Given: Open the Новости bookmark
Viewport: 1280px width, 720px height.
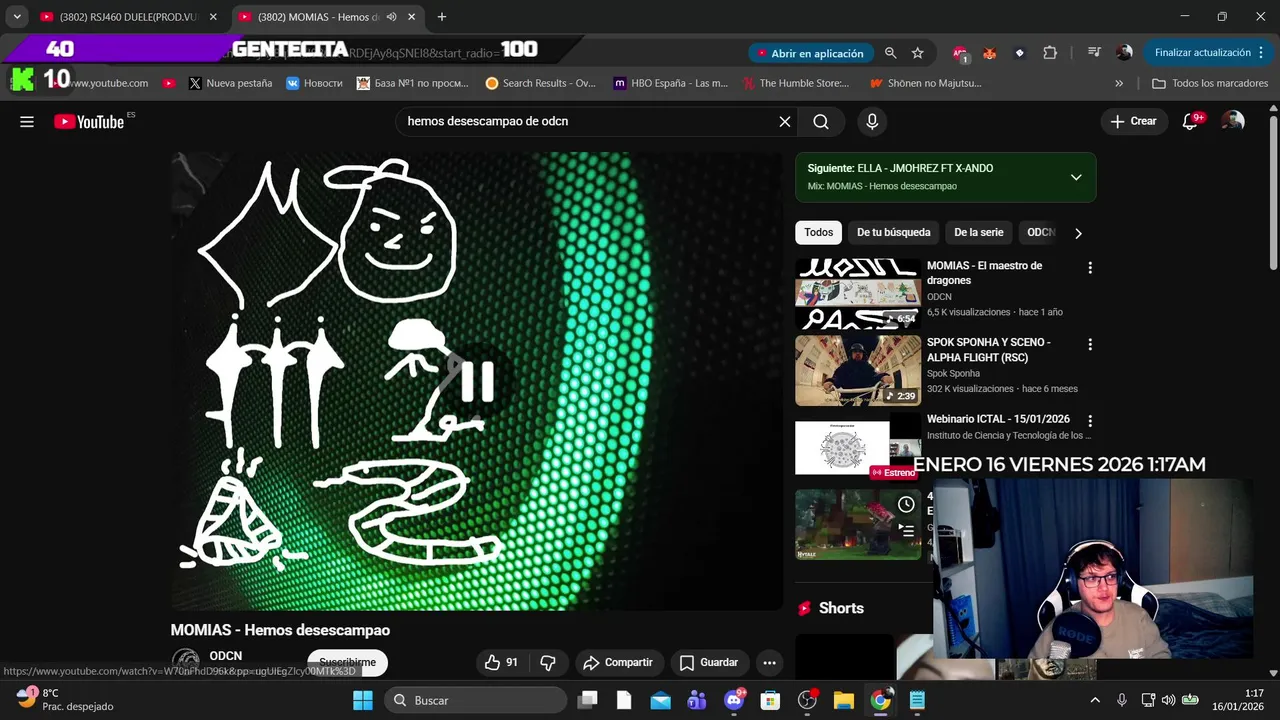Looking at the screenshot, I should point(314,83).
